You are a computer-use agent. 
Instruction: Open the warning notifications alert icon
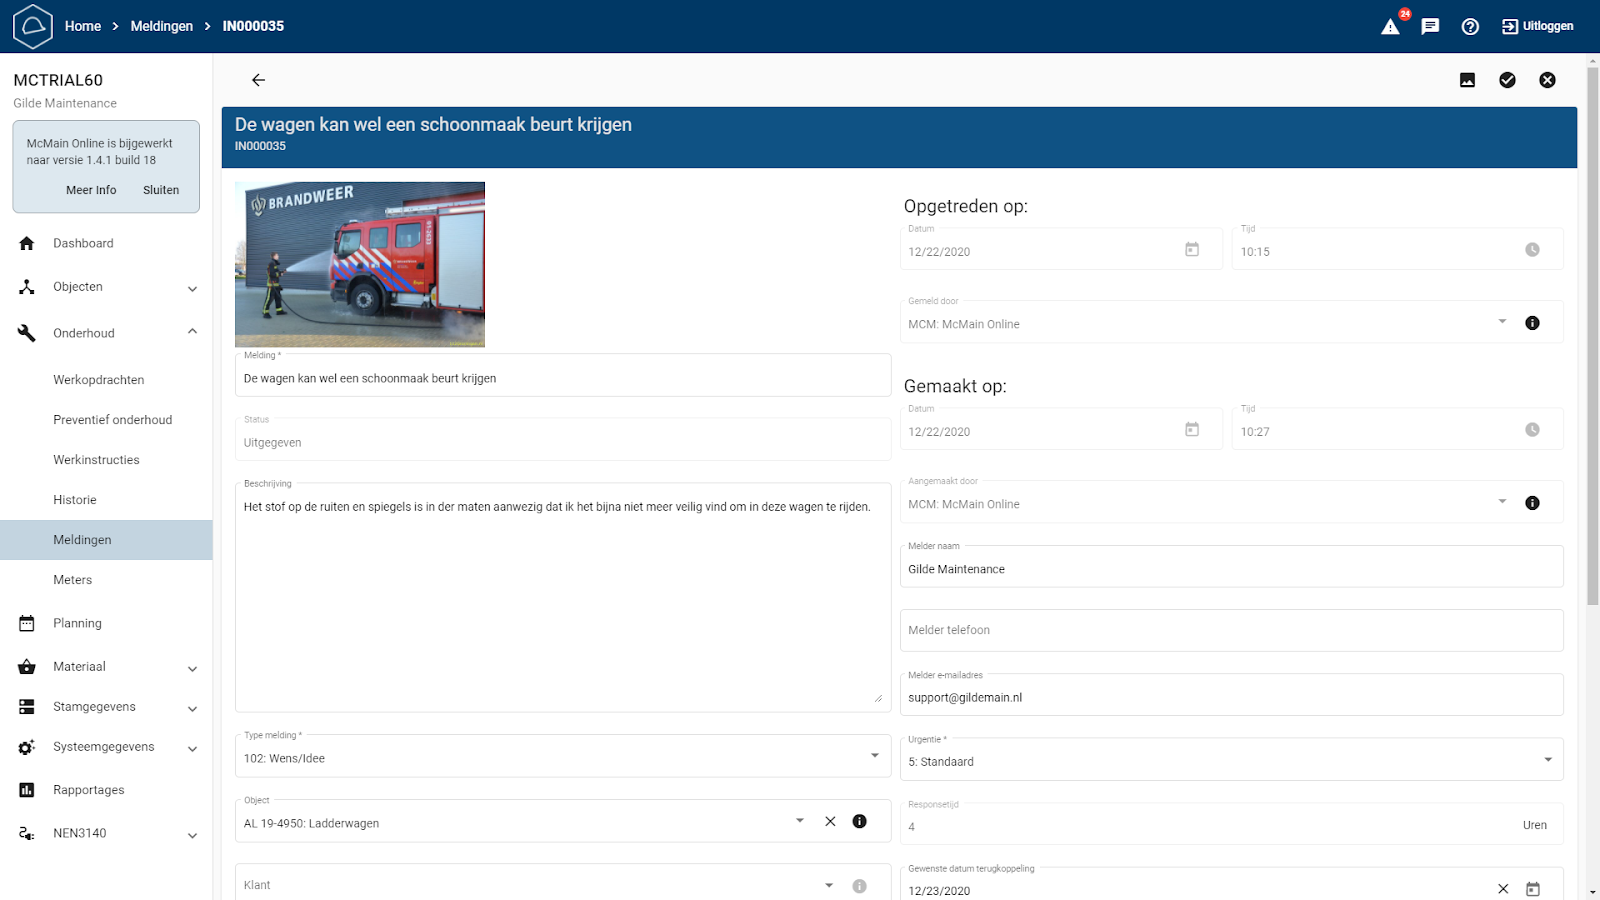point(1390,27)
